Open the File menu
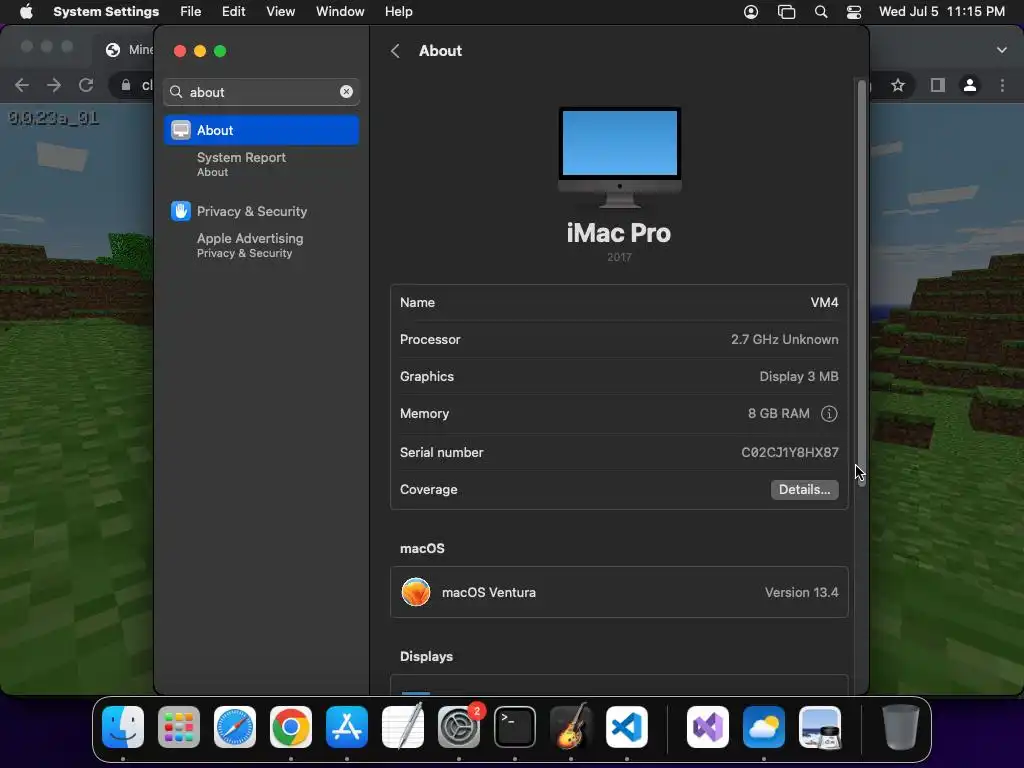Viewport: 1024px width, 768px height. (x=191, y=12)
